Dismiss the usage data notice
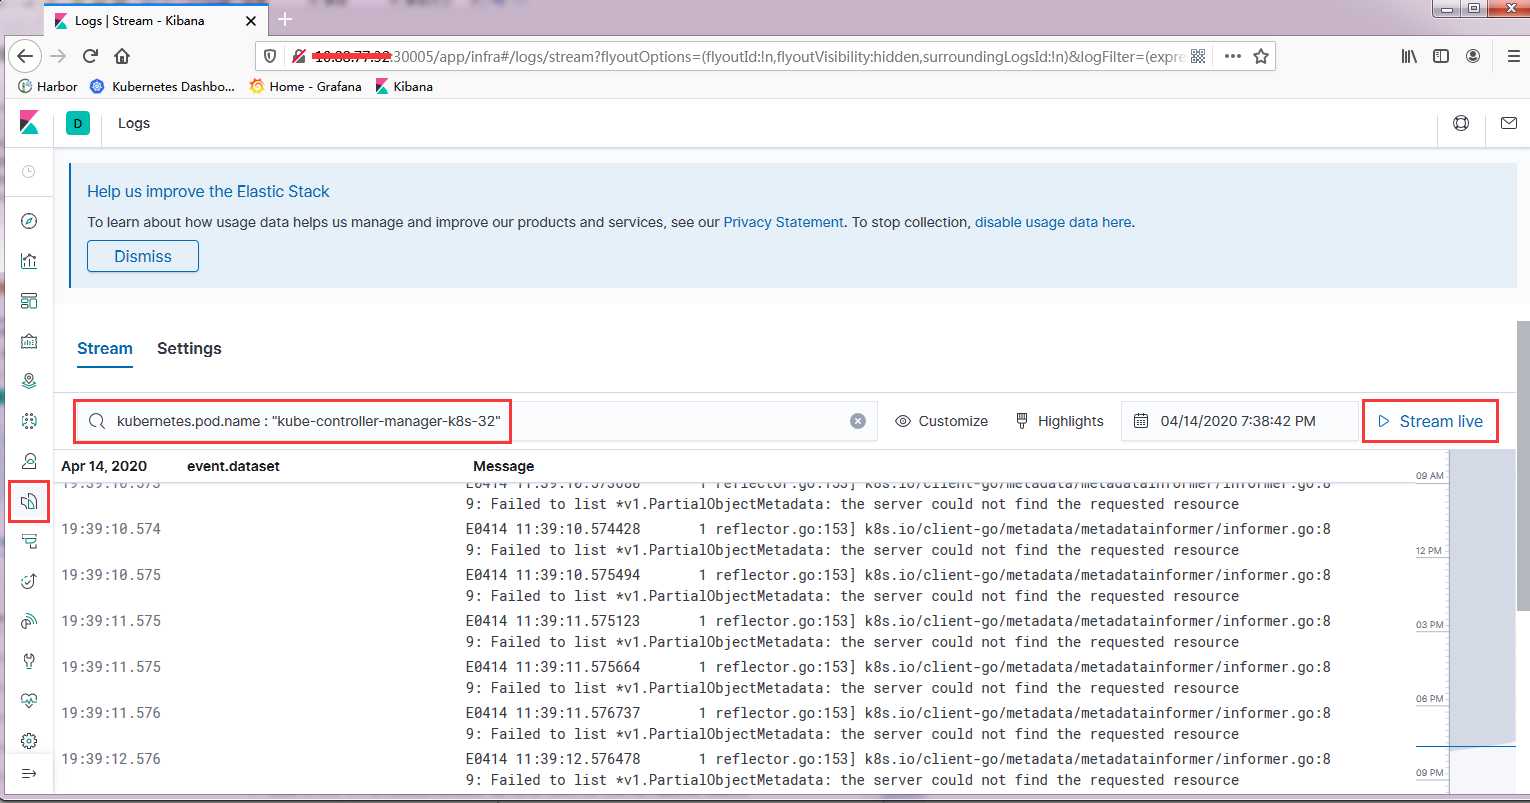Screen dimensions: 1530x803 pos(143,256)
